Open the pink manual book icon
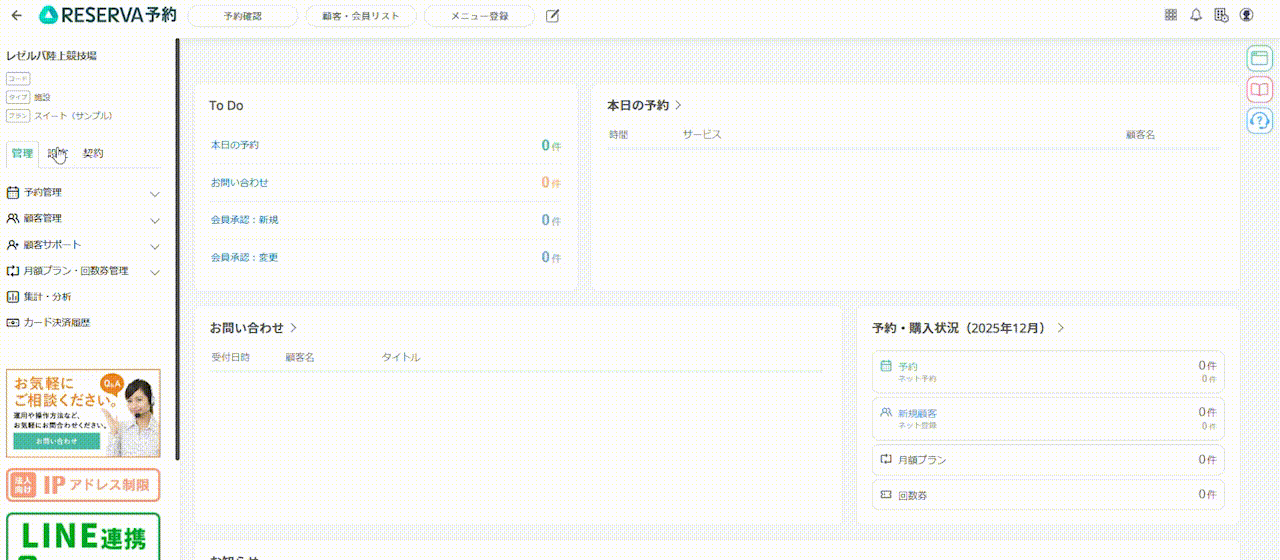 pos(1259,90)
